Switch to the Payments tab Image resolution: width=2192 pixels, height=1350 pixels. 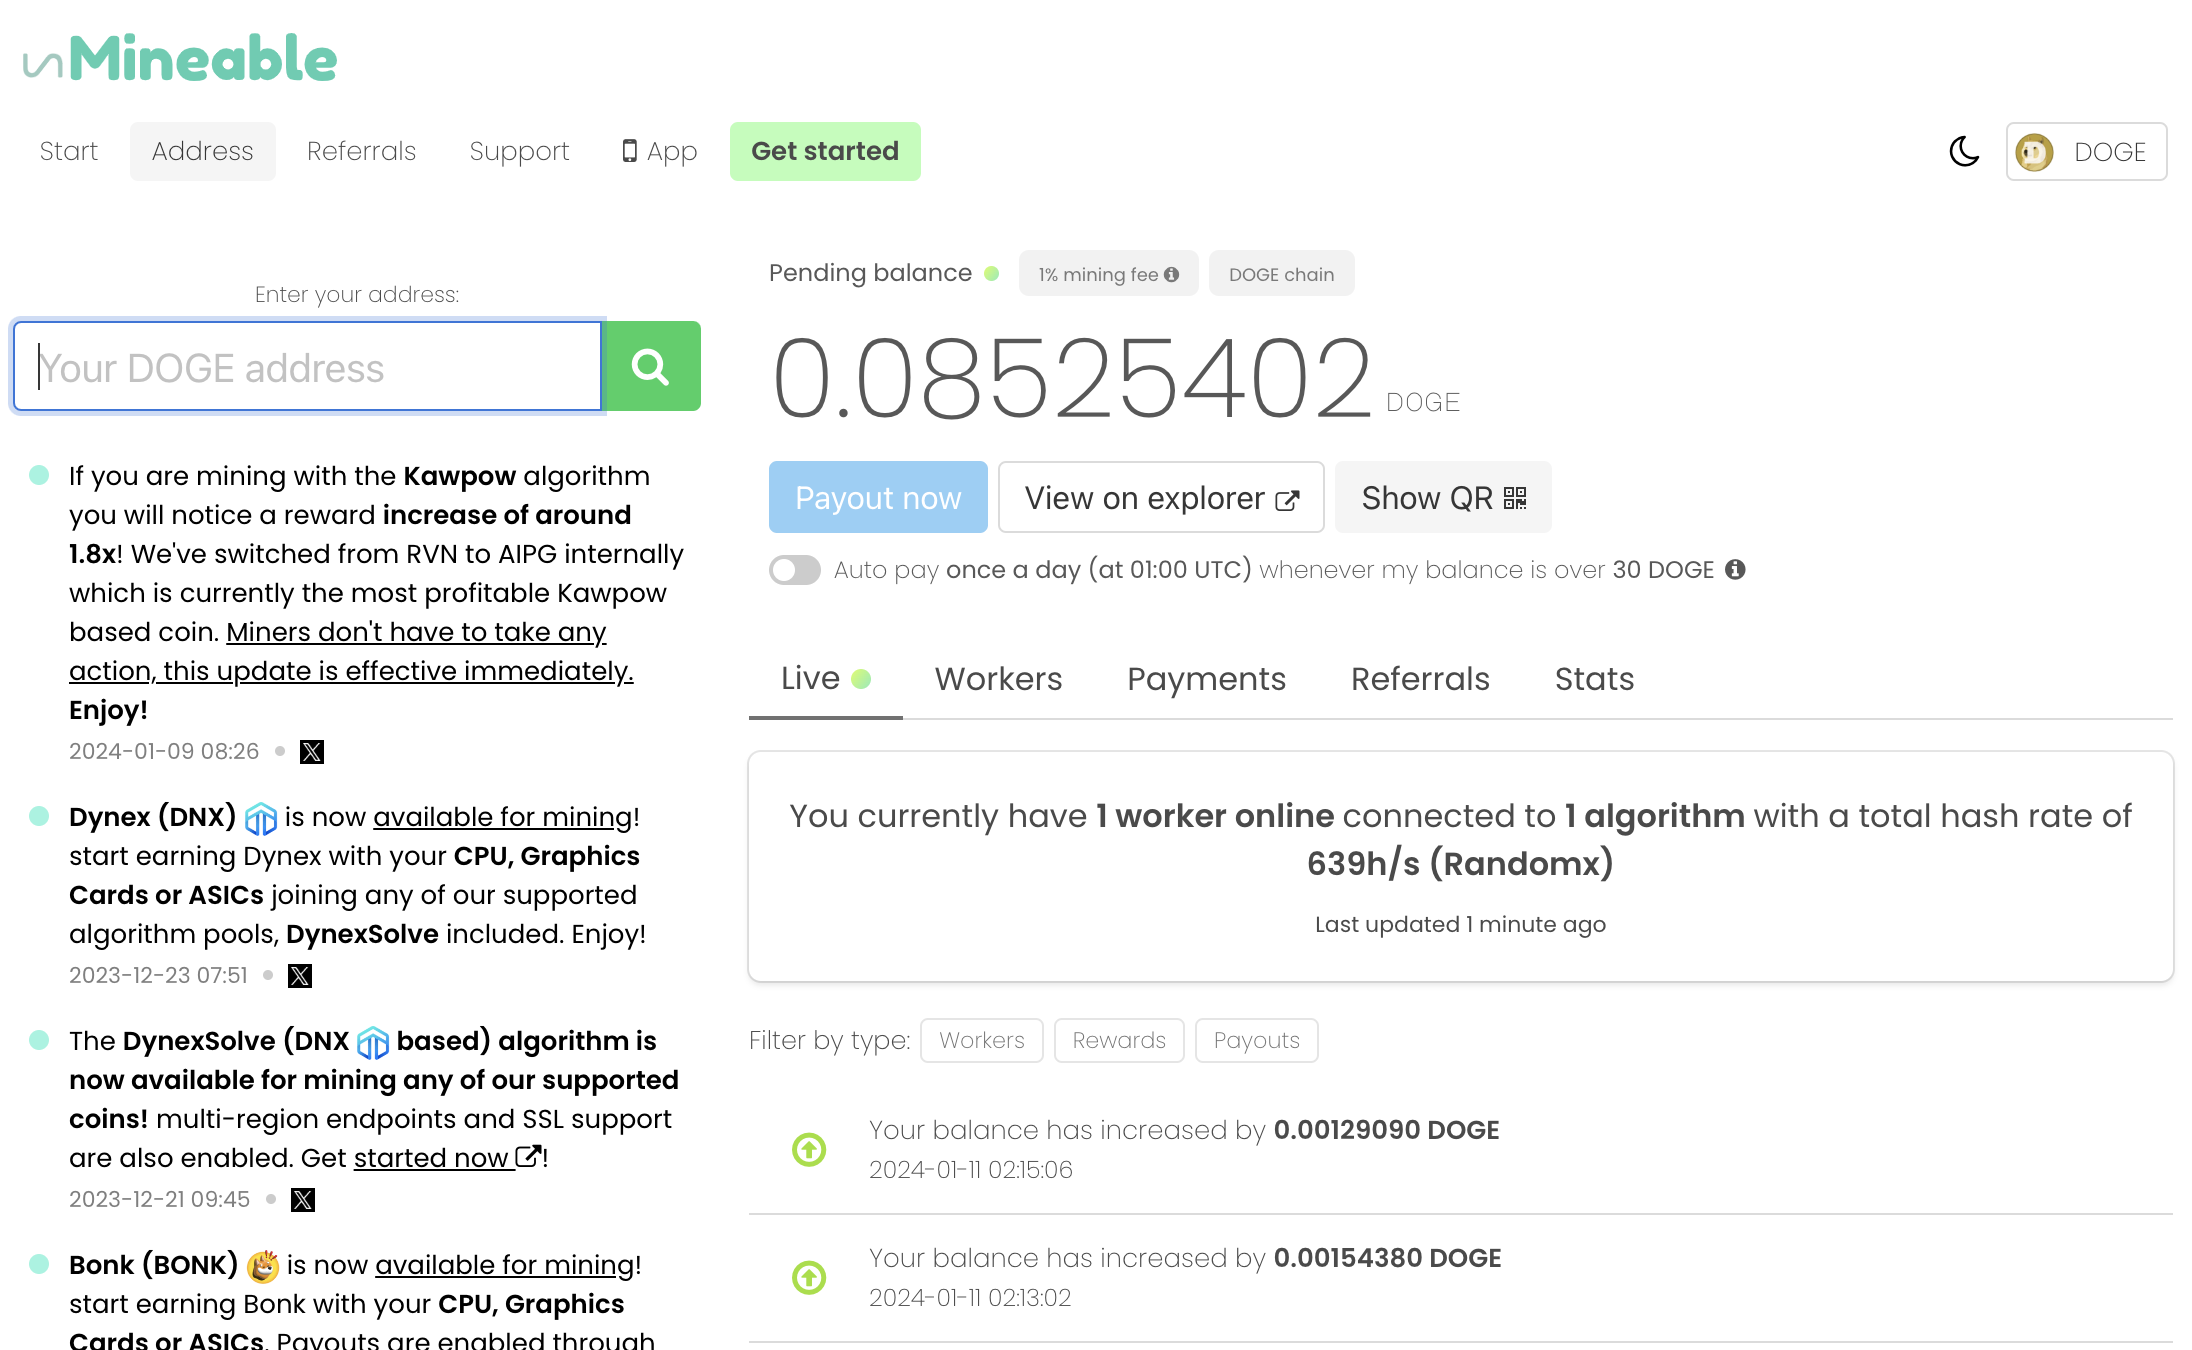pyautogui.click(x=1206, y=679)
